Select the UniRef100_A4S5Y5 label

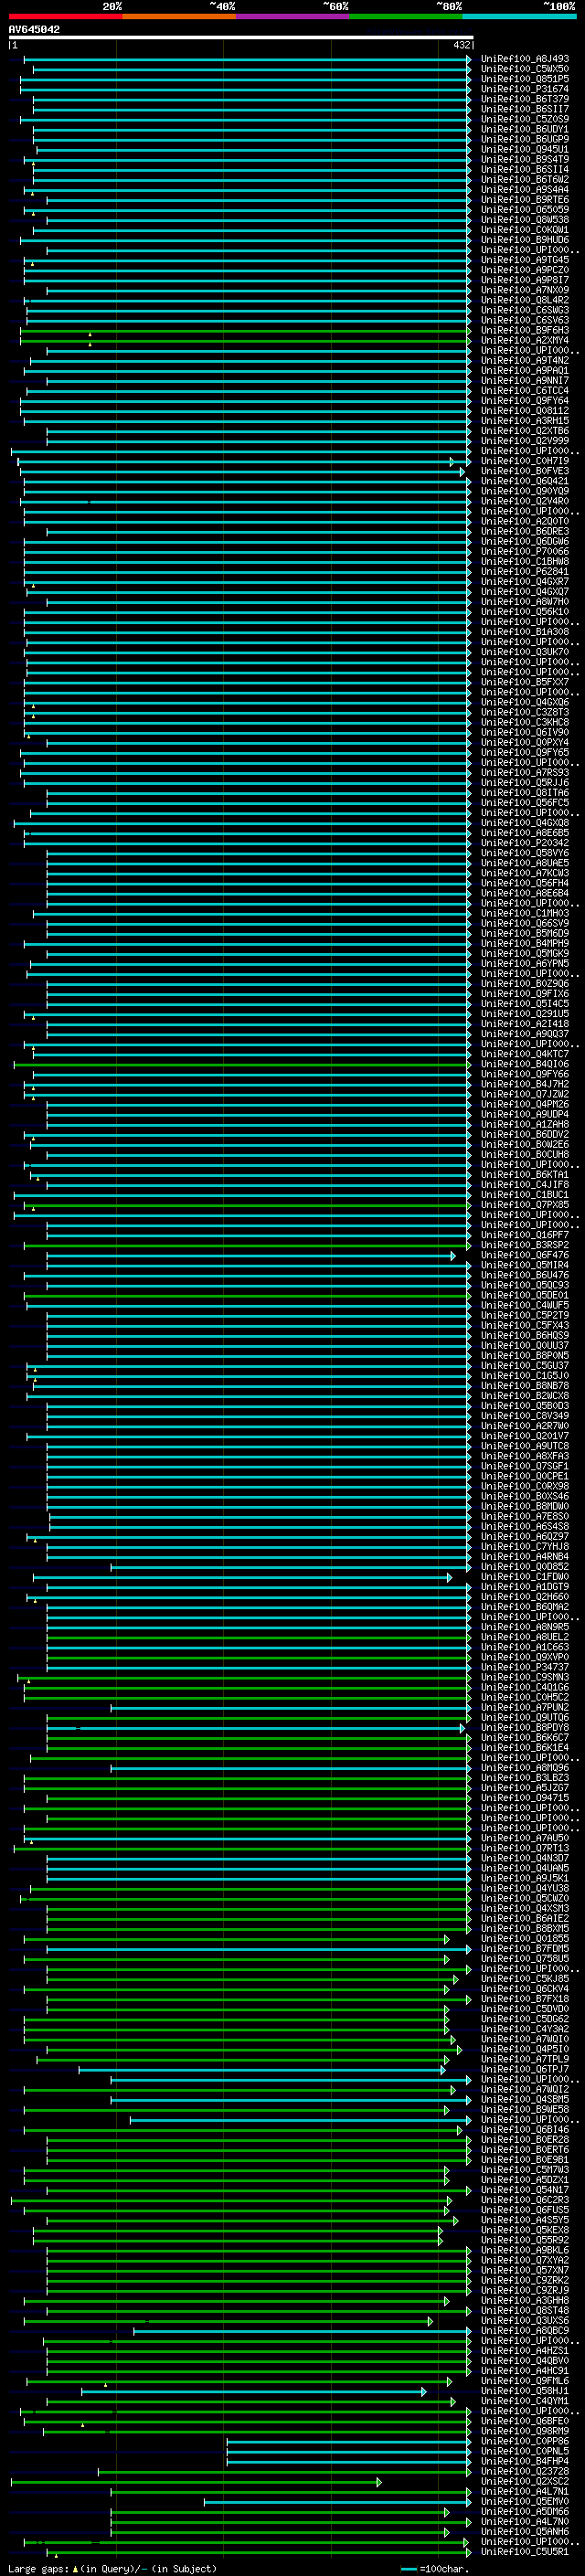coord(525,2220)
